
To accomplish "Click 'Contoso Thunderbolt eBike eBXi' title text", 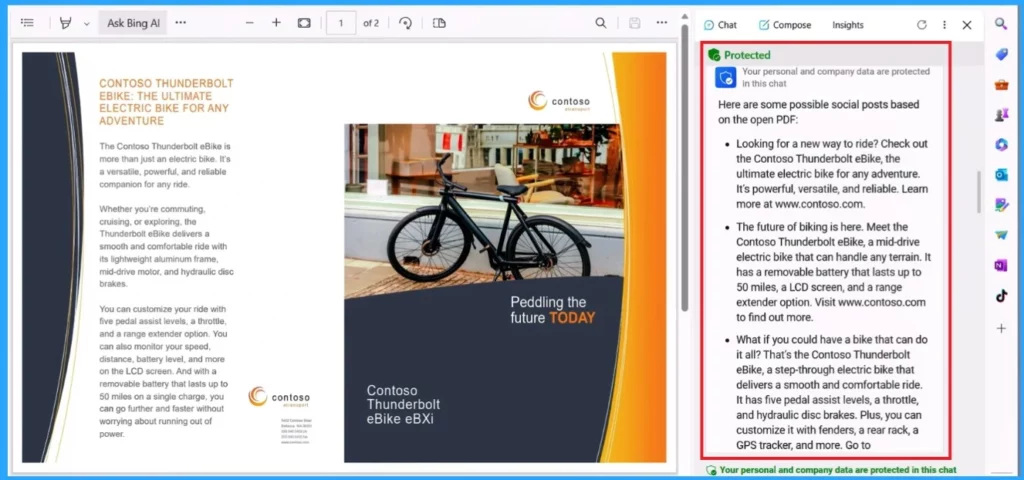I will click(403, 405).
